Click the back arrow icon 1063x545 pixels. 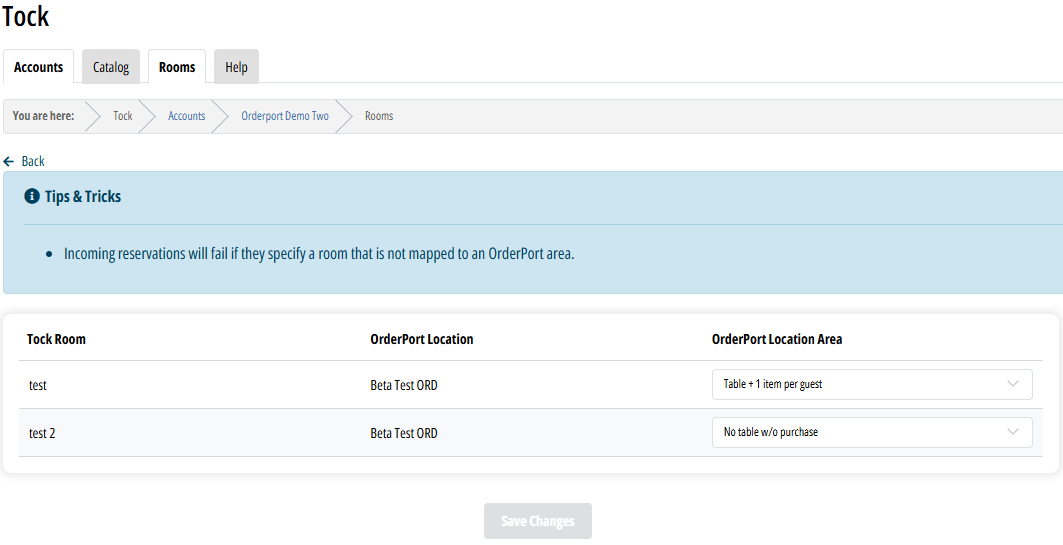[8, 161]
